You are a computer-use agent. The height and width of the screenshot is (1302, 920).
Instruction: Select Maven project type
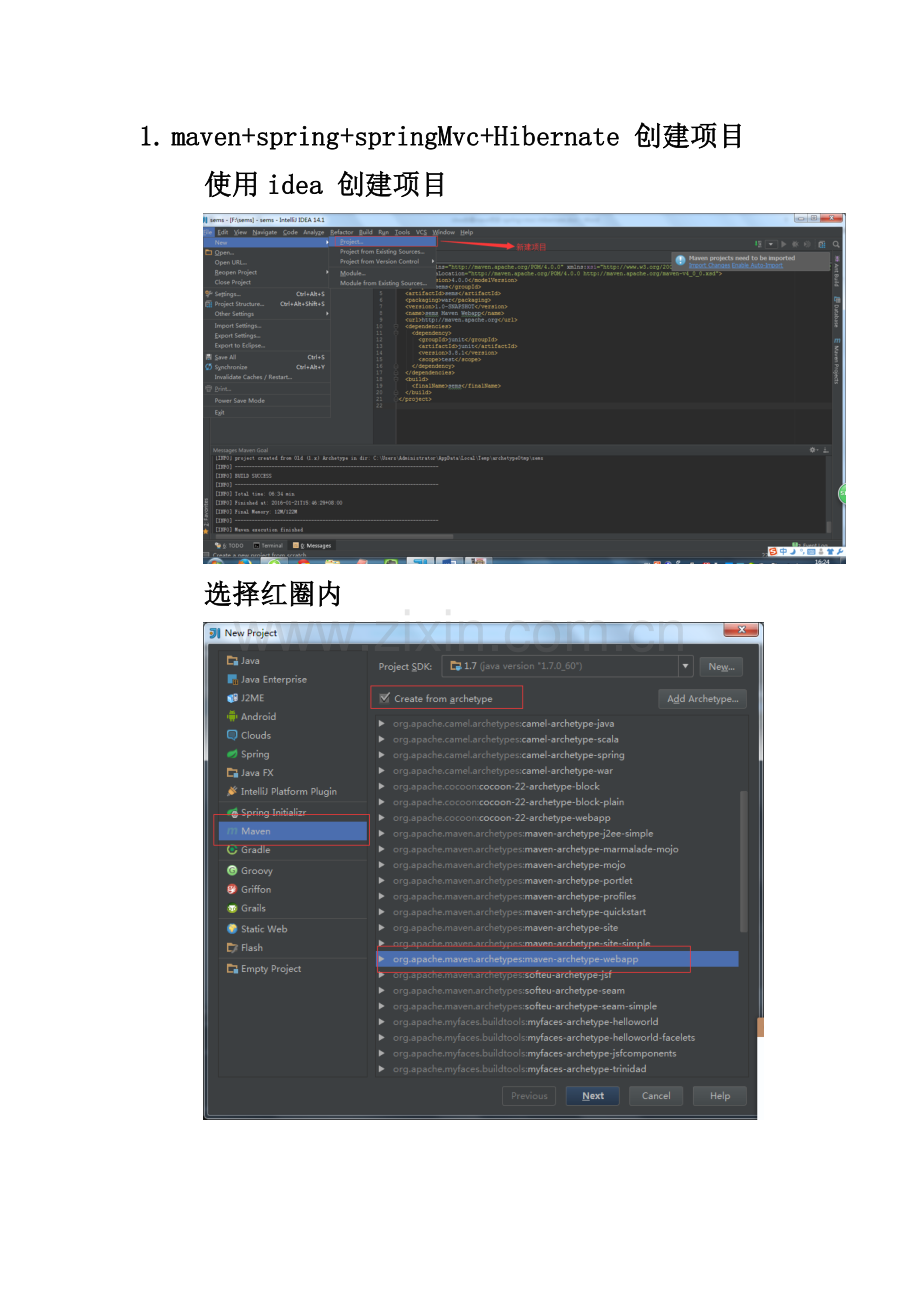[293, 831]
